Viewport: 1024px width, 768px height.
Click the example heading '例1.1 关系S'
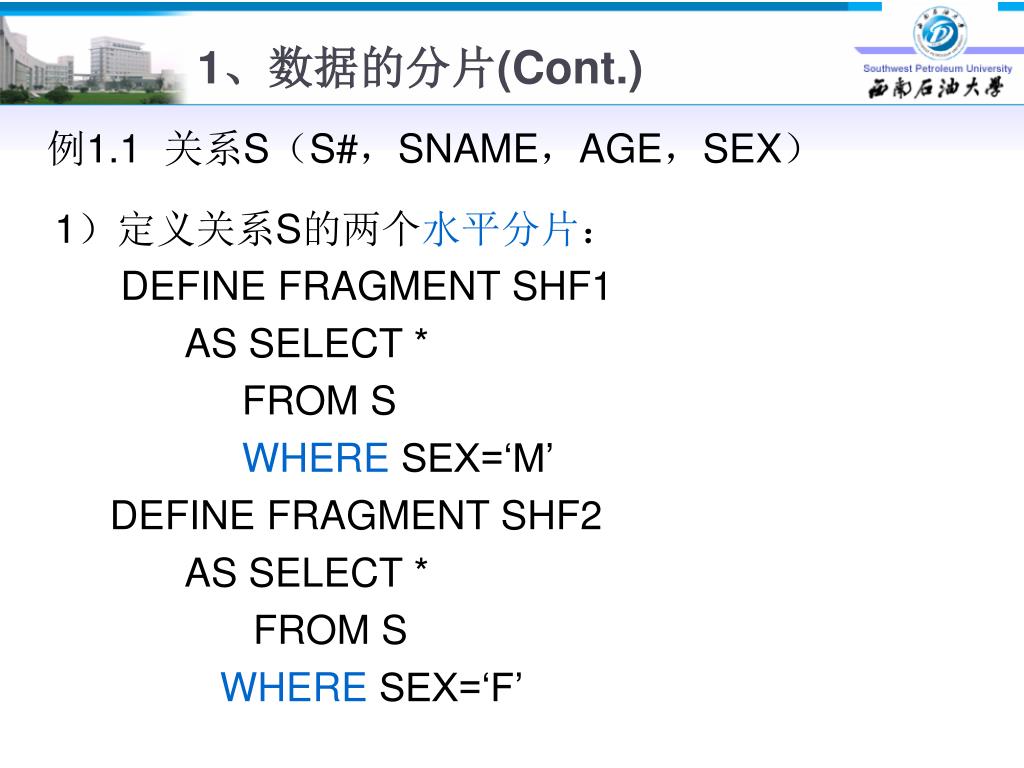(158, 149)
